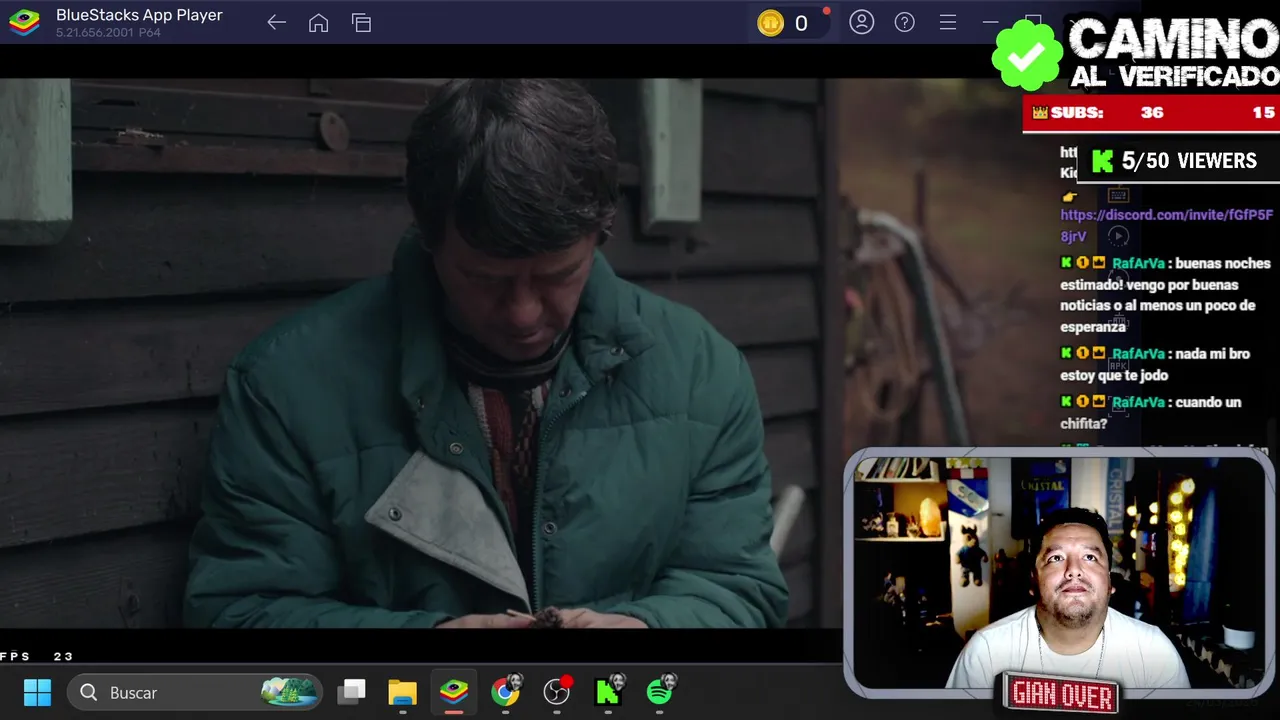Open the BlueStacks home screen icon

click(318, 23)
